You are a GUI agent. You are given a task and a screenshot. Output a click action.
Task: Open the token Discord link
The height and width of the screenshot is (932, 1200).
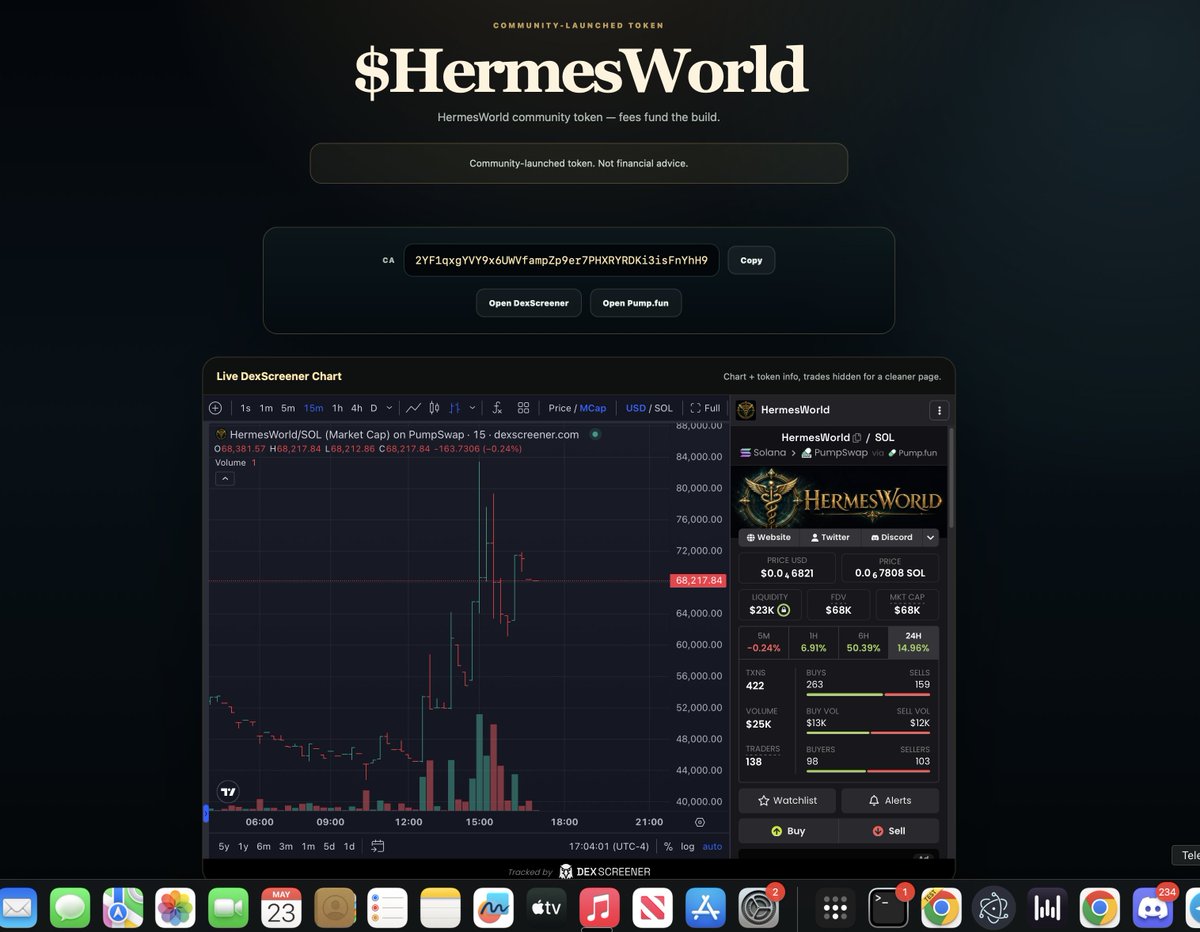pyautogui.click(x=891, y=537)
